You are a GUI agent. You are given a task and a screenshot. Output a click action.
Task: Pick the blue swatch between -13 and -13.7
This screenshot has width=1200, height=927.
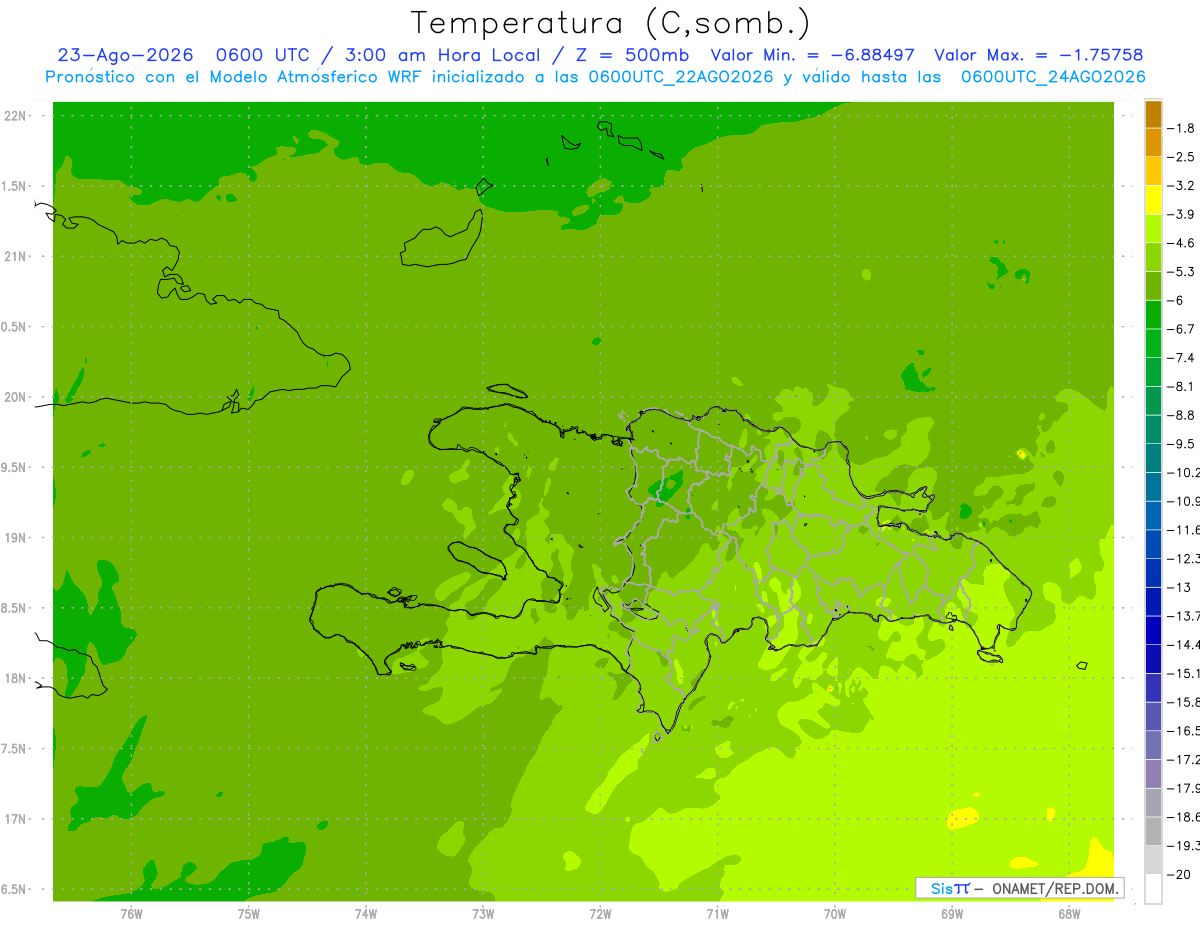(x=1153, y=602)
